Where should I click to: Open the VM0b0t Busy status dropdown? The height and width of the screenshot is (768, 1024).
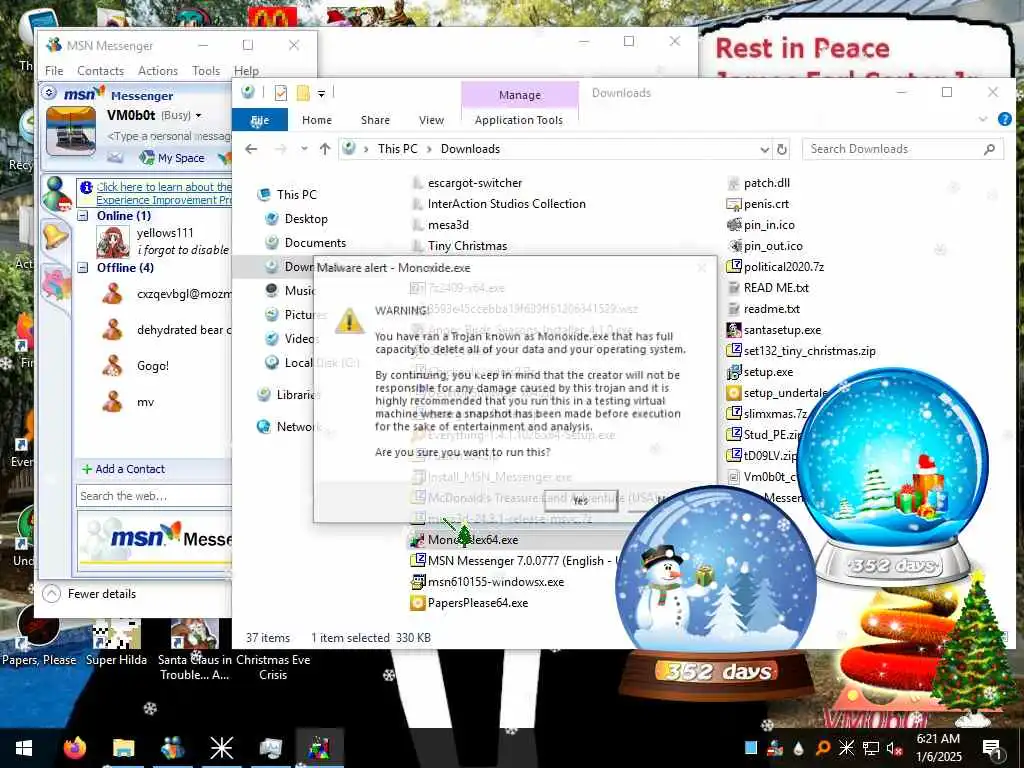198,116
